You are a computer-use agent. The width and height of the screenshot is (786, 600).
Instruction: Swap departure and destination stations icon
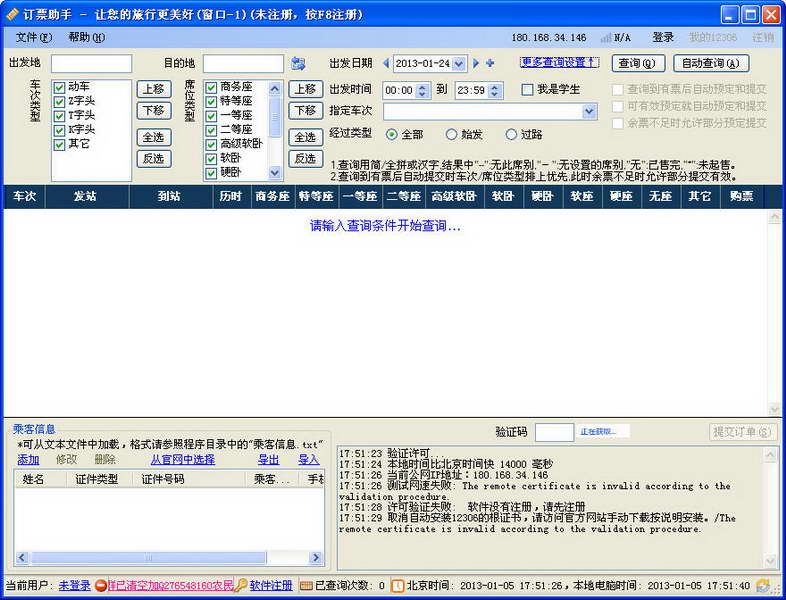pos(298,64)
